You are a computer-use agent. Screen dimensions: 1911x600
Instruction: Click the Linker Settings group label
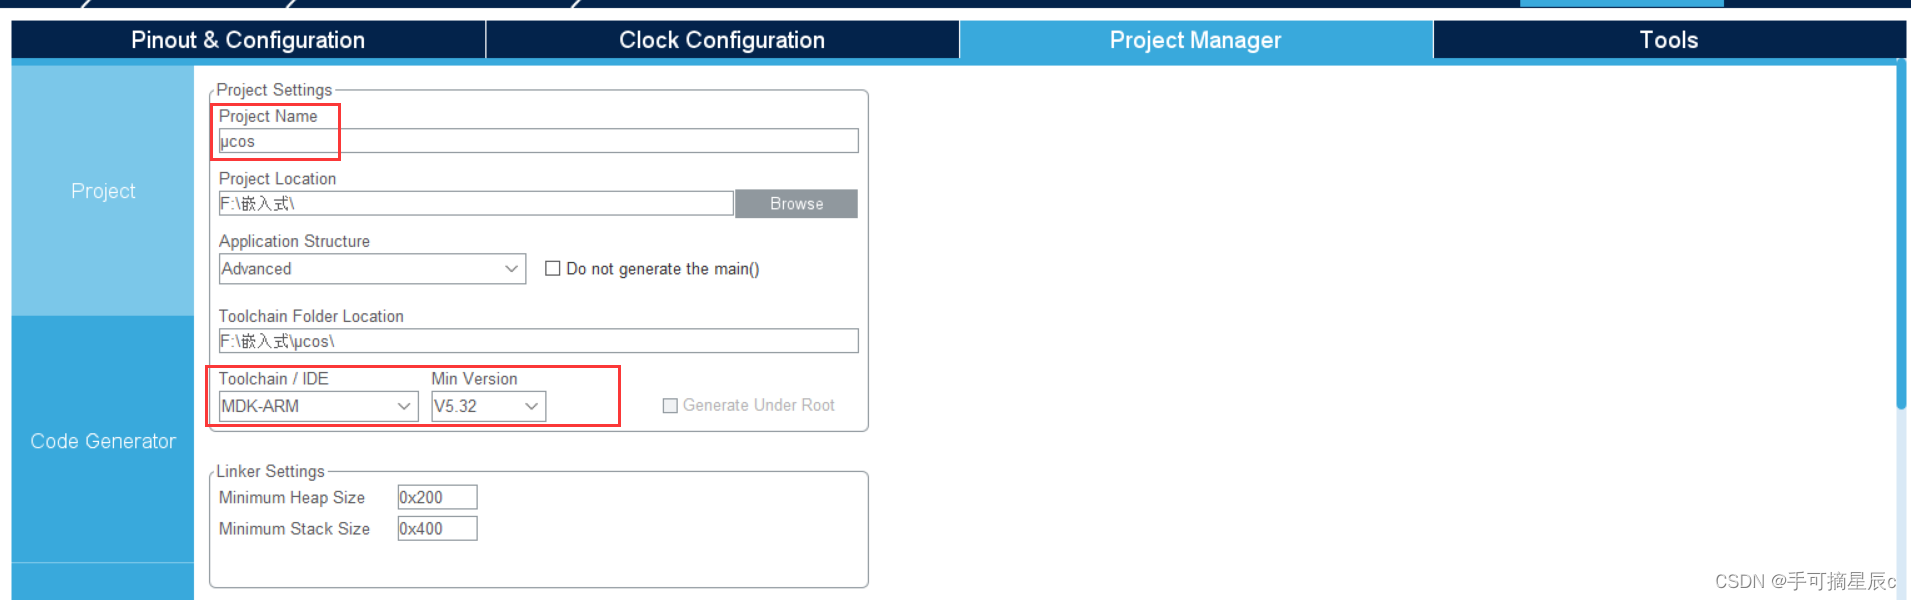(x=270, y=471)
